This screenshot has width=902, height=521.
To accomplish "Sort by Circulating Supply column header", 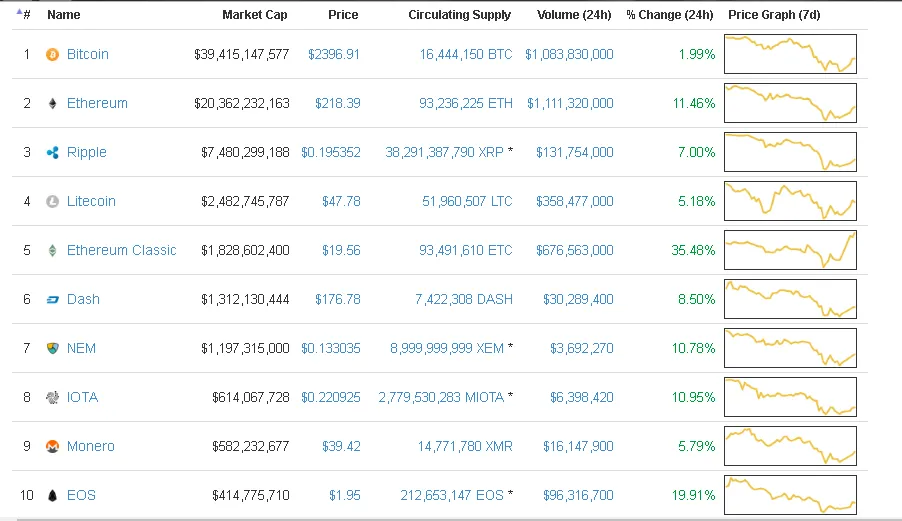I will click(x=460, y=15).
